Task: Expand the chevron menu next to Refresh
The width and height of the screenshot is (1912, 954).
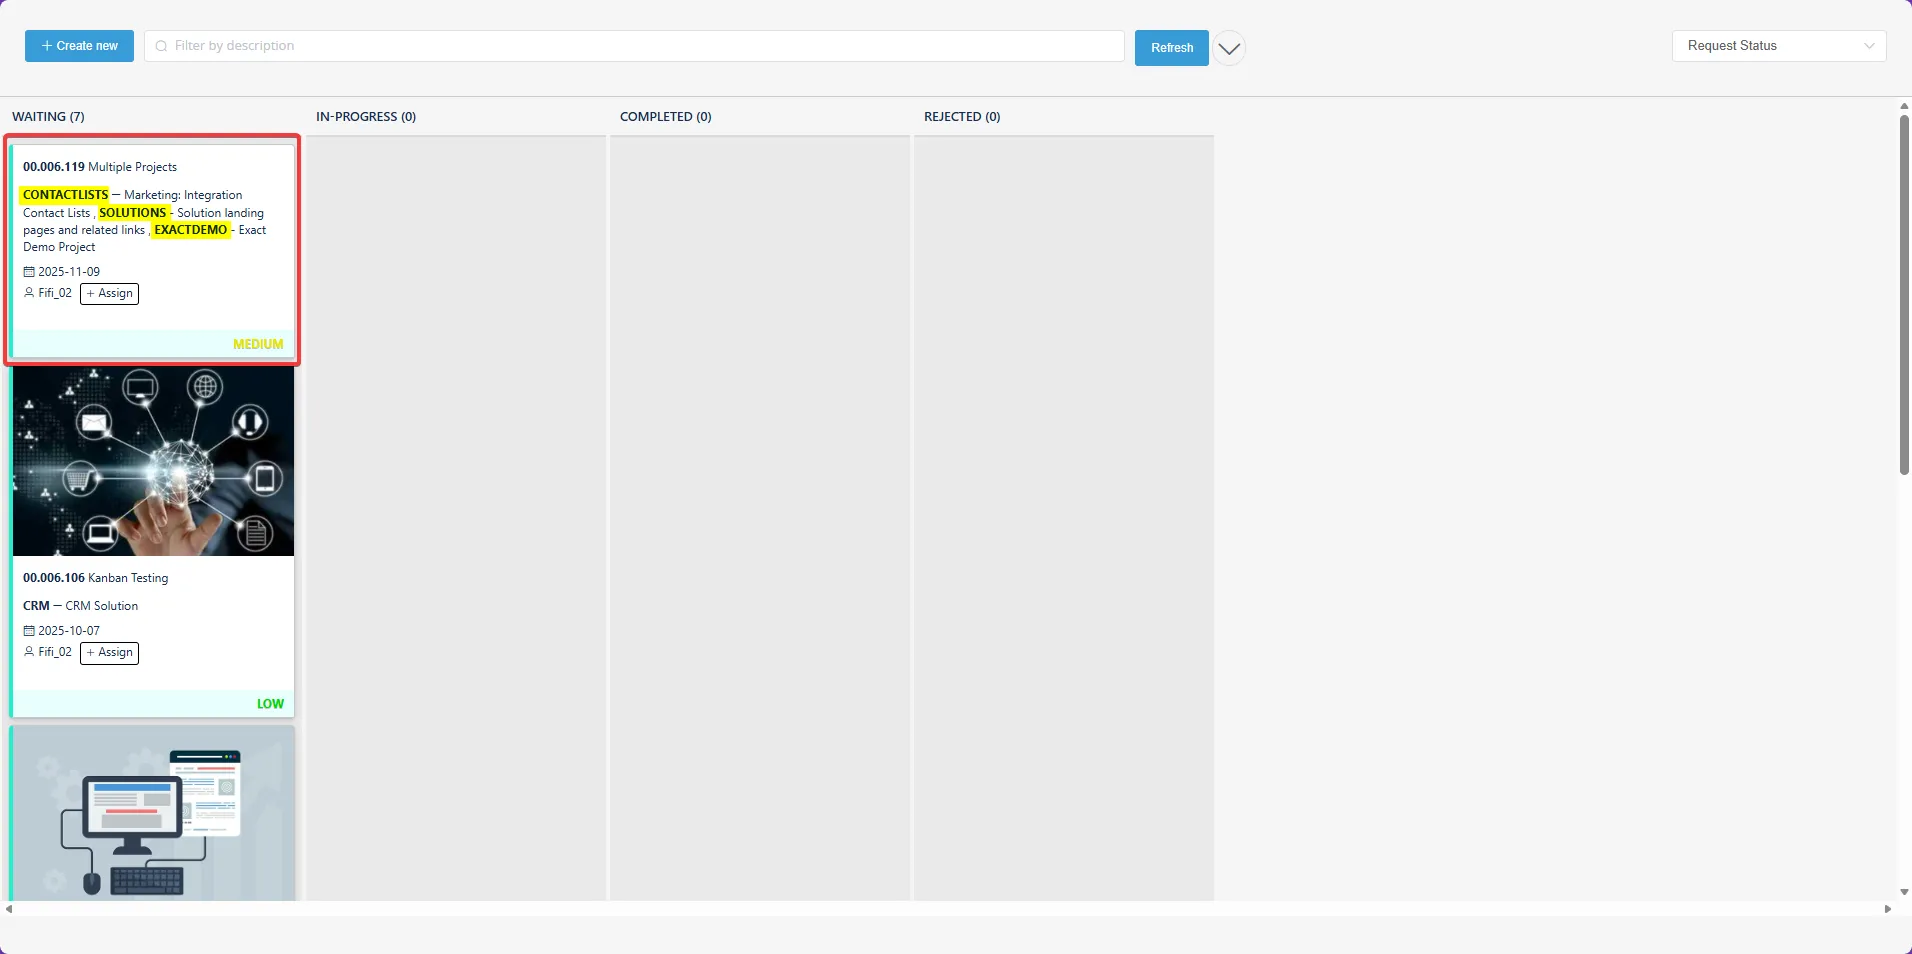Action: click(1229, 47)
